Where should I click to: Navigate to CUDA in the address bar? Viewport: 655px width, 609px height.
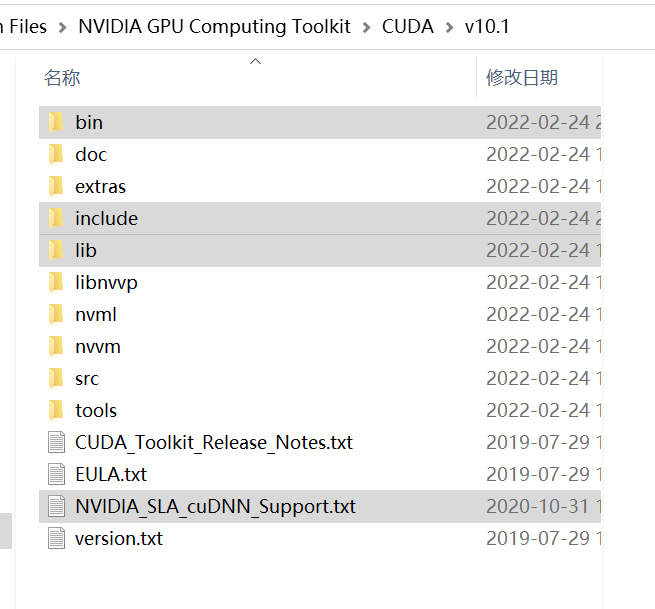[408, 27]
